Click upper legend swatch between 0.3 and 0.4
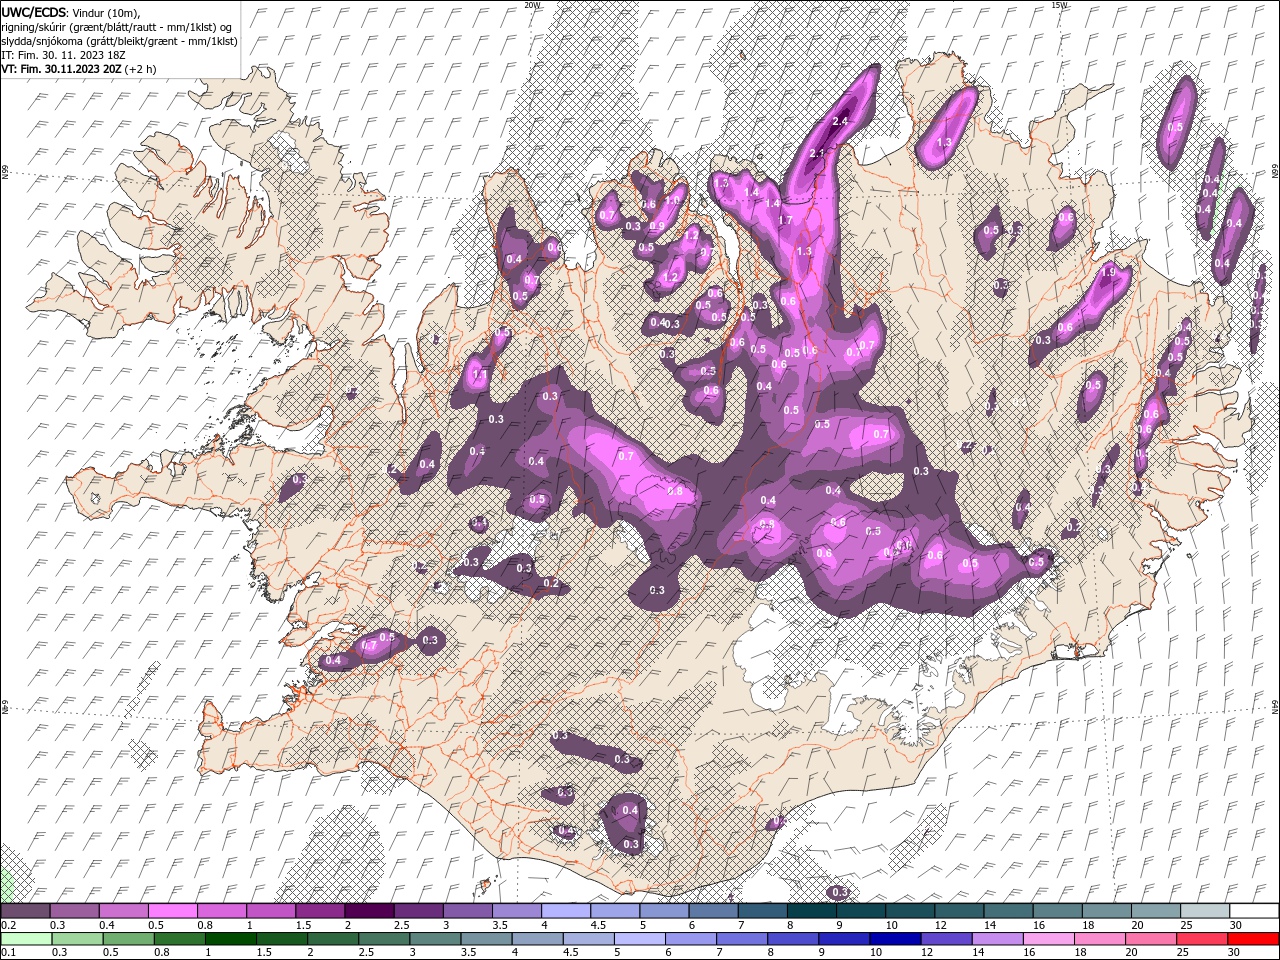Viewport: 1280px width, 960px height. click(x=74, y=911)
